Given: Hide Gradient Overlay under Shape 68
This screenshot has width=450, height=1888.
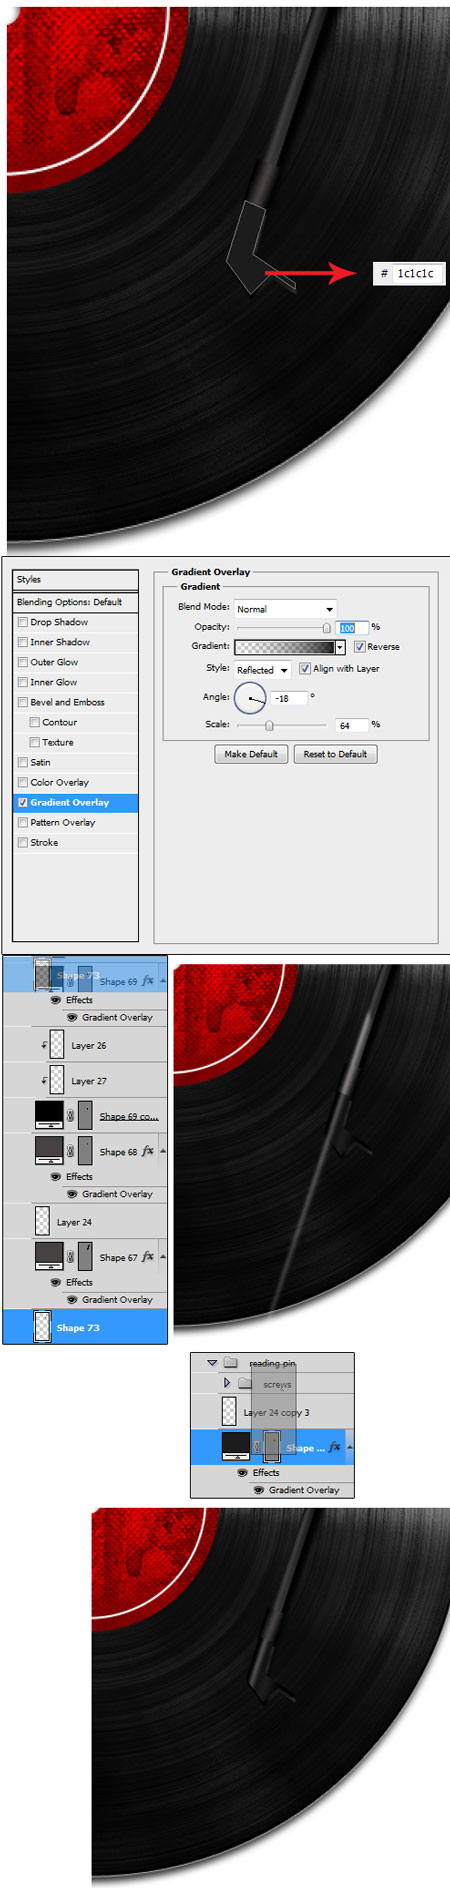Looking at the screenshot, I should pyautogui.click(x=72, y=1194).
